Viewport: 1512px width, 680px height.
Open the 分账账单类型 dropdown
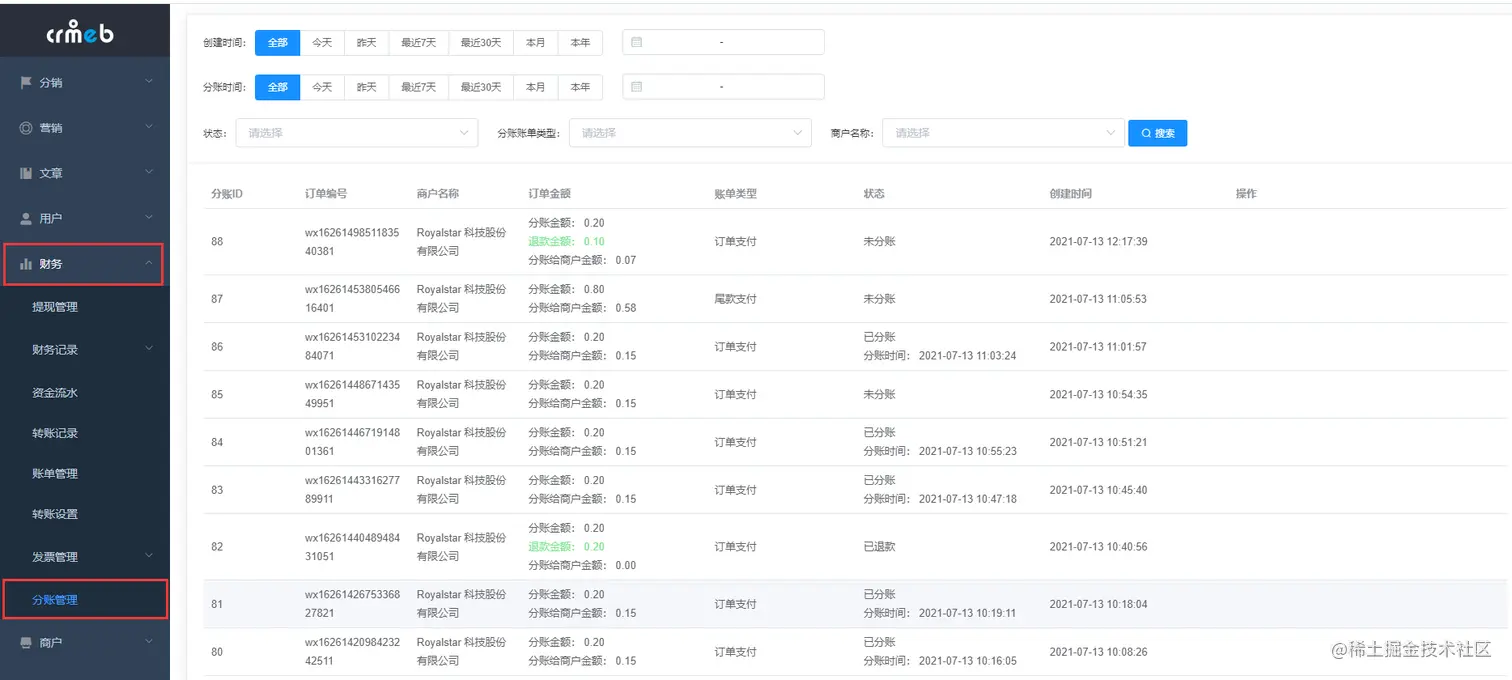pos(690,133)
